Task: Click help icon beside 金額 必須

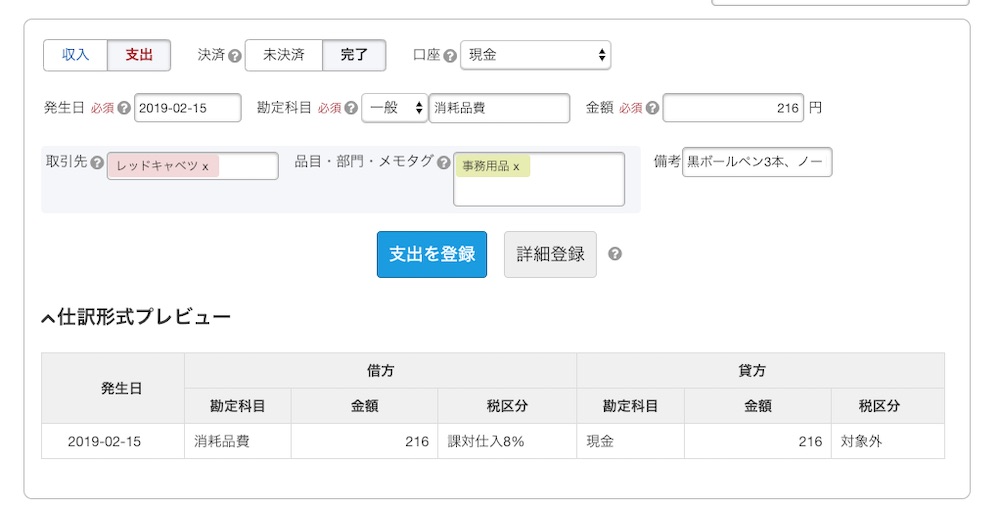Action: pyautogui.click(x=653, y=108)
